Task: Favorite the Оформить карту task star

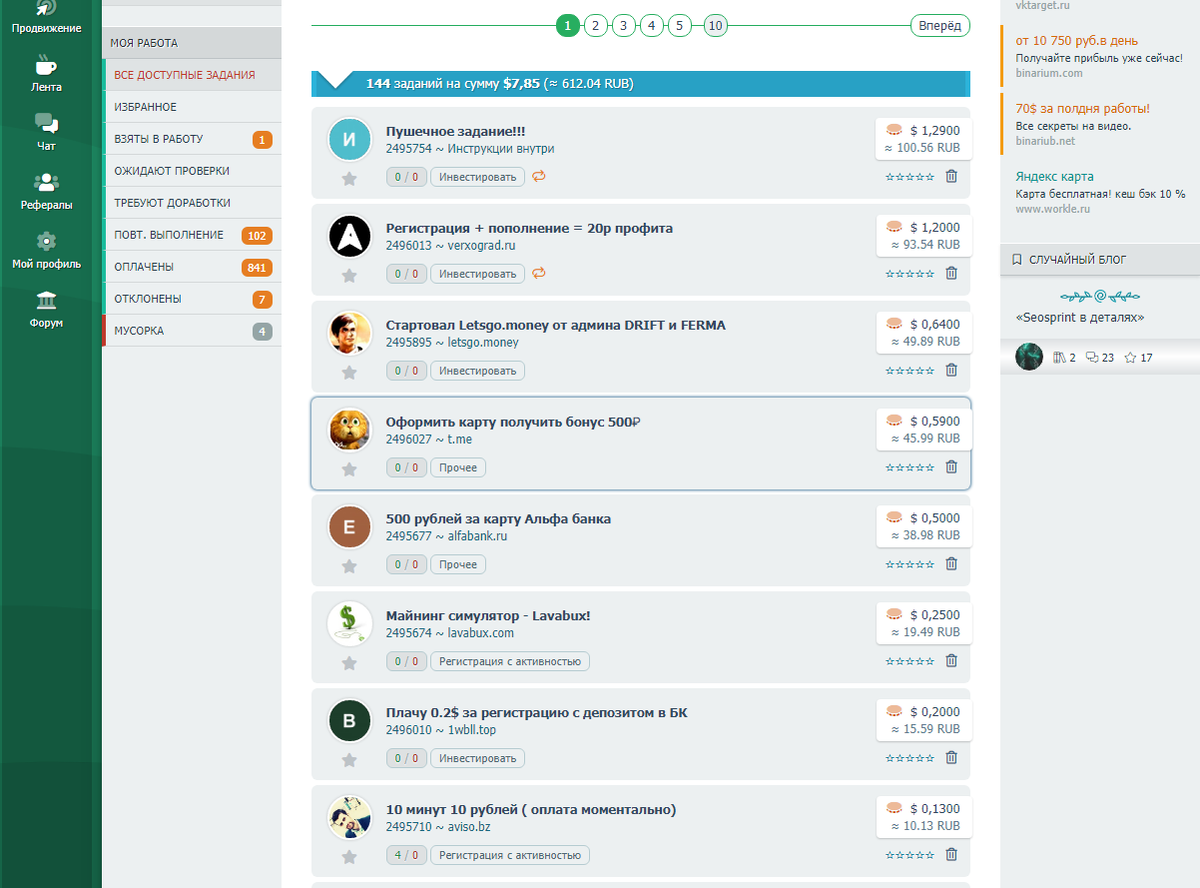Action: tap(349, 469)
